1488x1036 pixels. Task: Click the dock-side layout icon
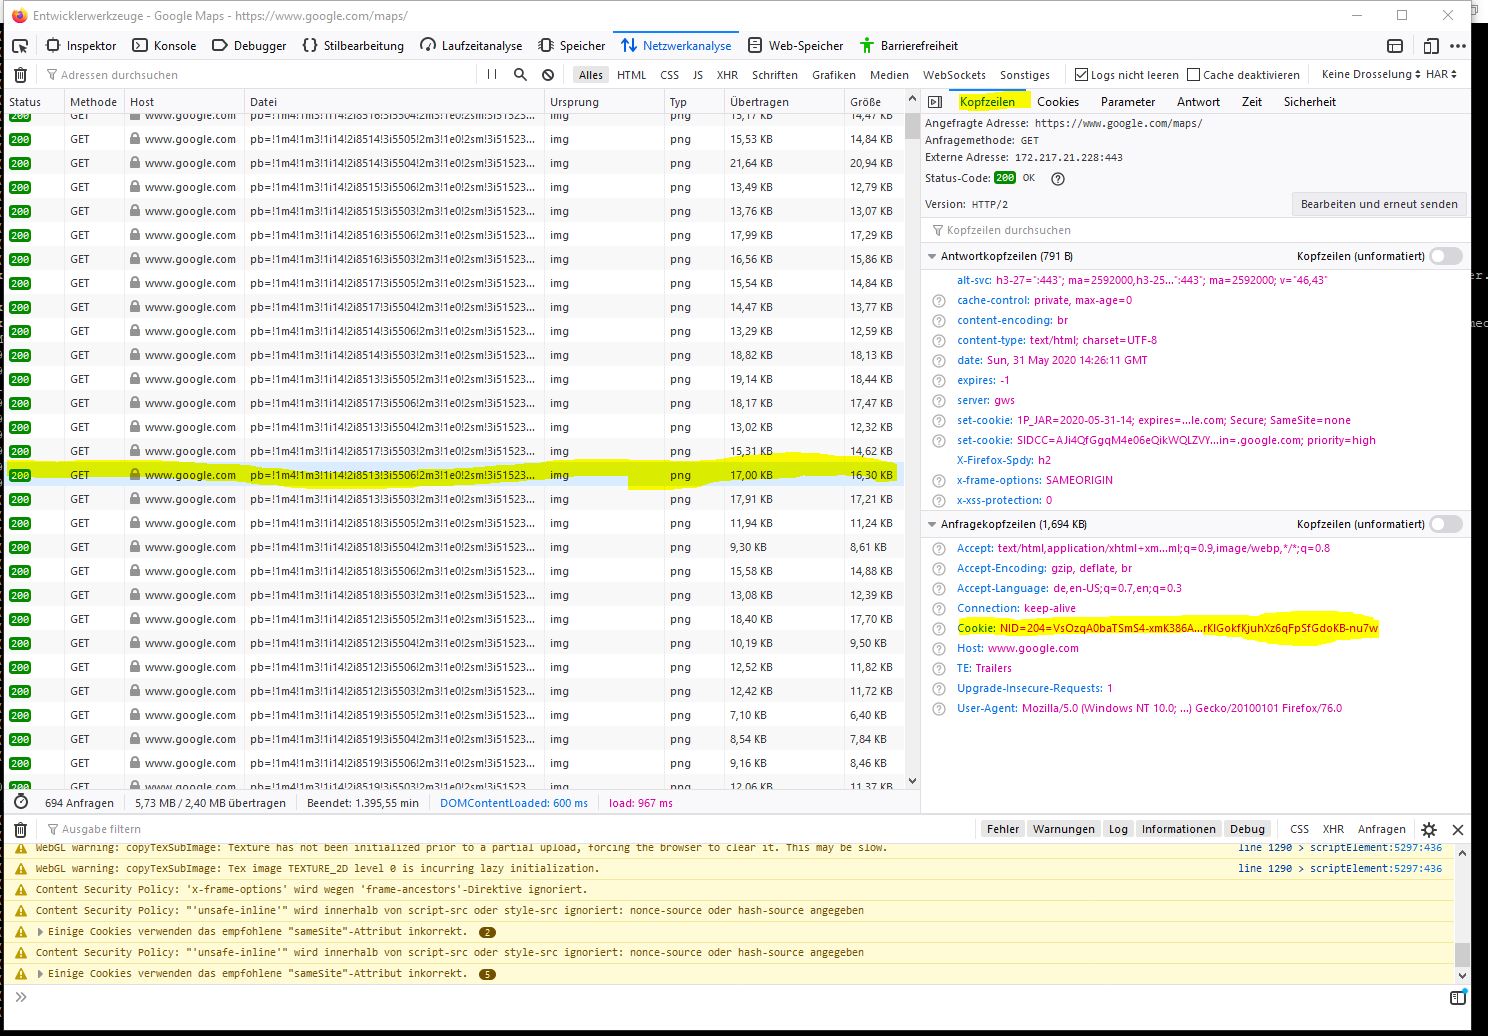[x=1395, y=46]
